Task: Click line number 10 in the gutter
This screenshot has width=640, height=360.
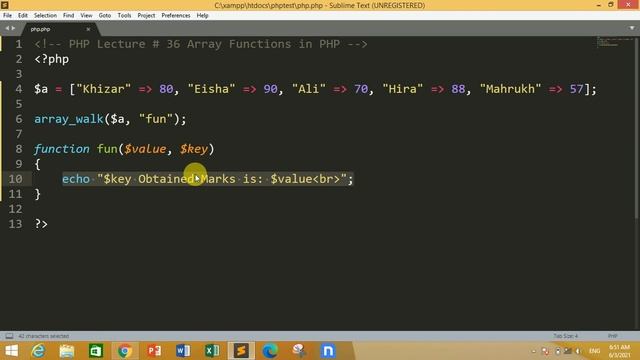Action: point(16,179)
